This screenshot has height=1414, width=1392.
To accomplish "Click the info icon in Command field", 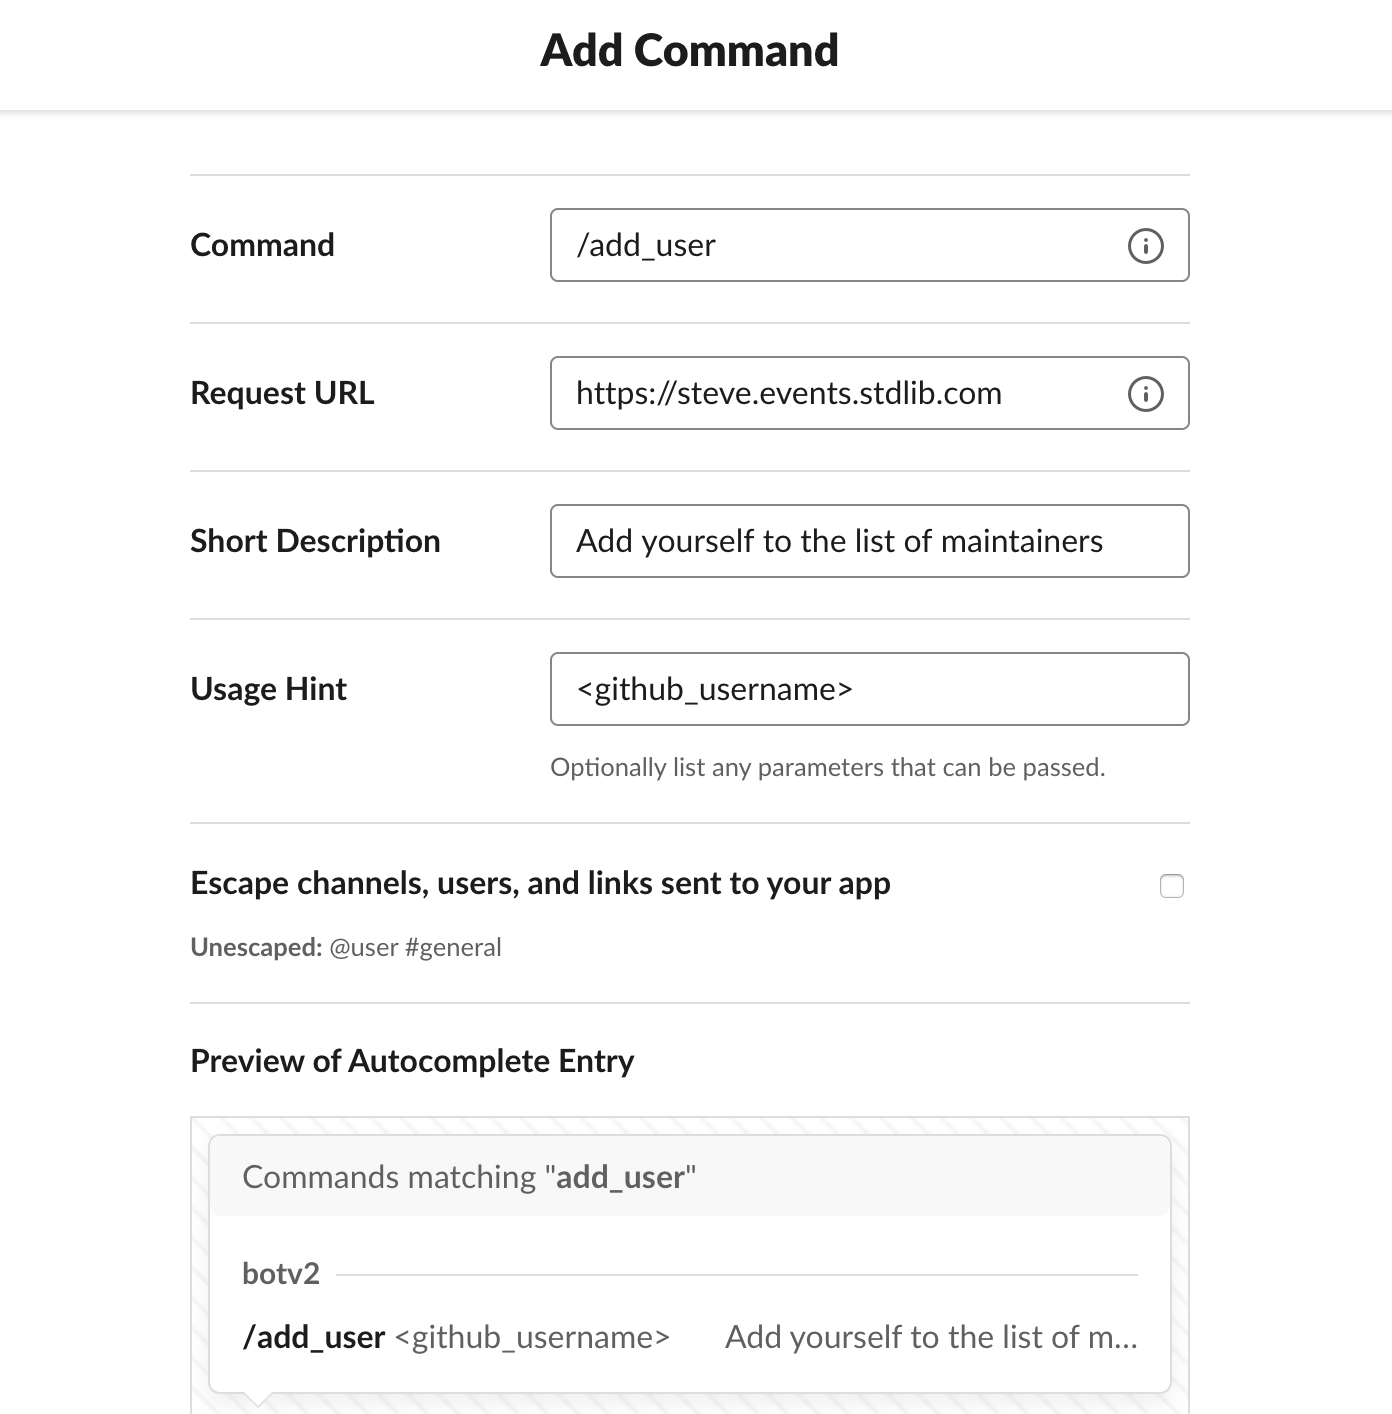I will (1145, 246).
